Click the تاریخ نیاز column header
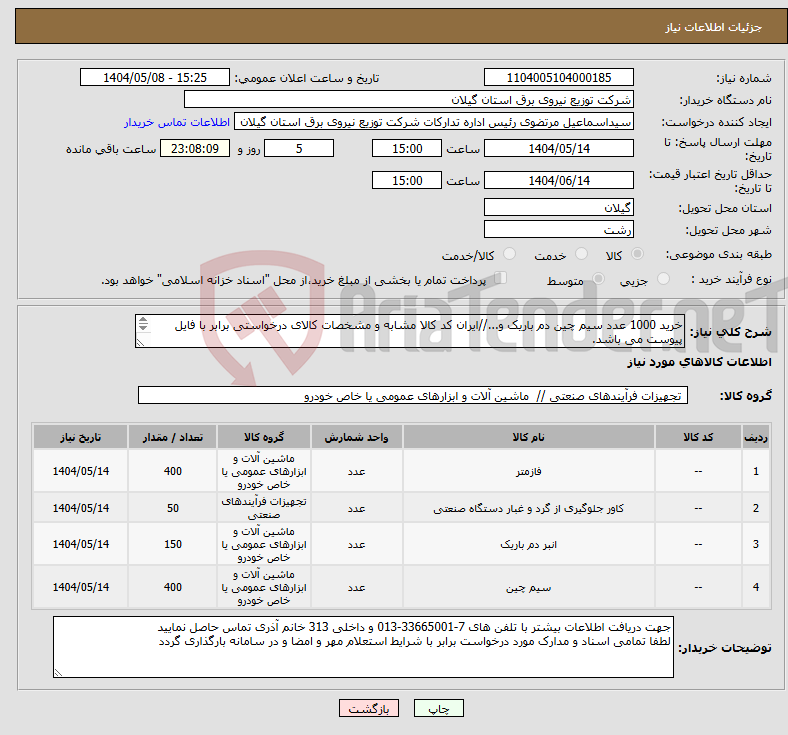Viewport: 788px width, 735px height. (80, 437)
